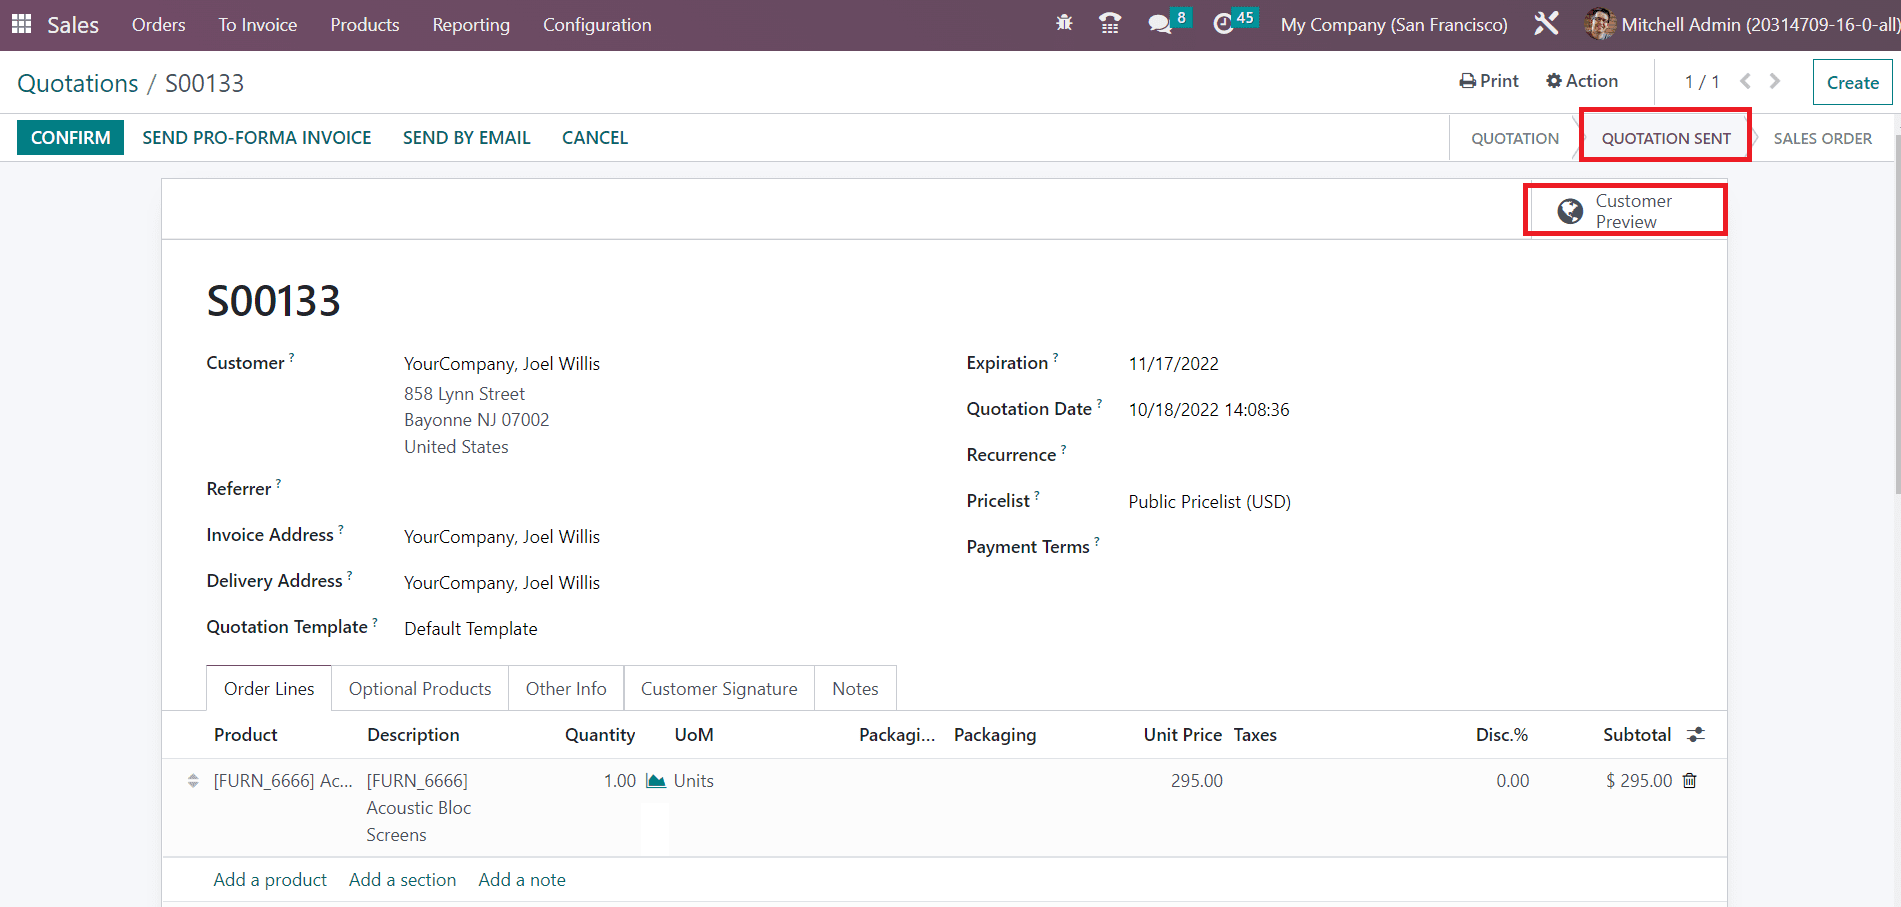Open the Reporting menu
The image size is (1901, 907).
point(471,25)
